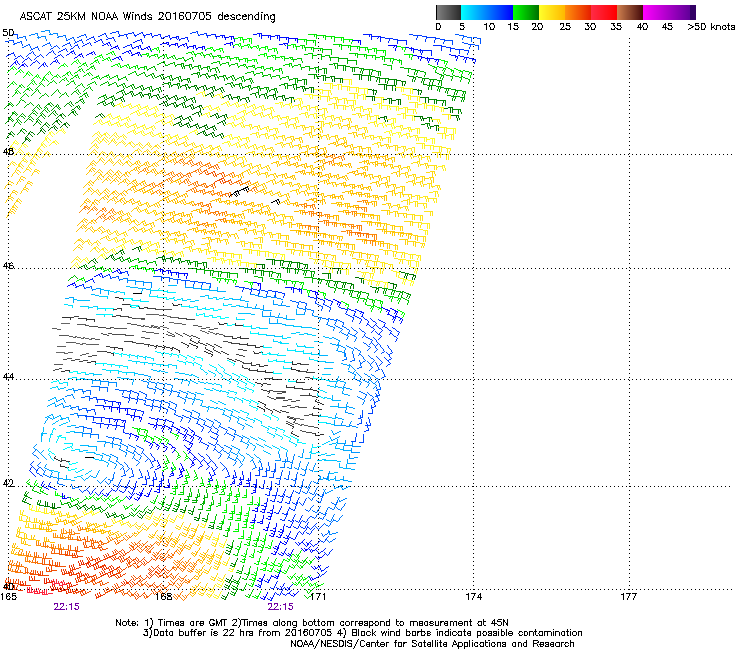
Task: Click the latitude label 42
Action: 8,483
